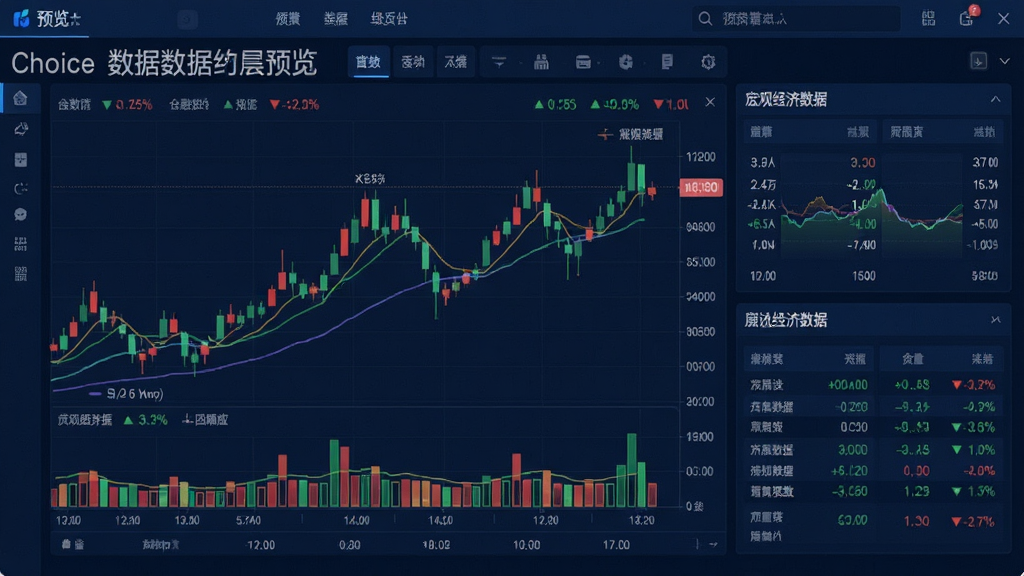Viewport: 1024px width, 576px height.
Task: Switch to the third tab before the filter icon
Action: (x=456, y=62)
